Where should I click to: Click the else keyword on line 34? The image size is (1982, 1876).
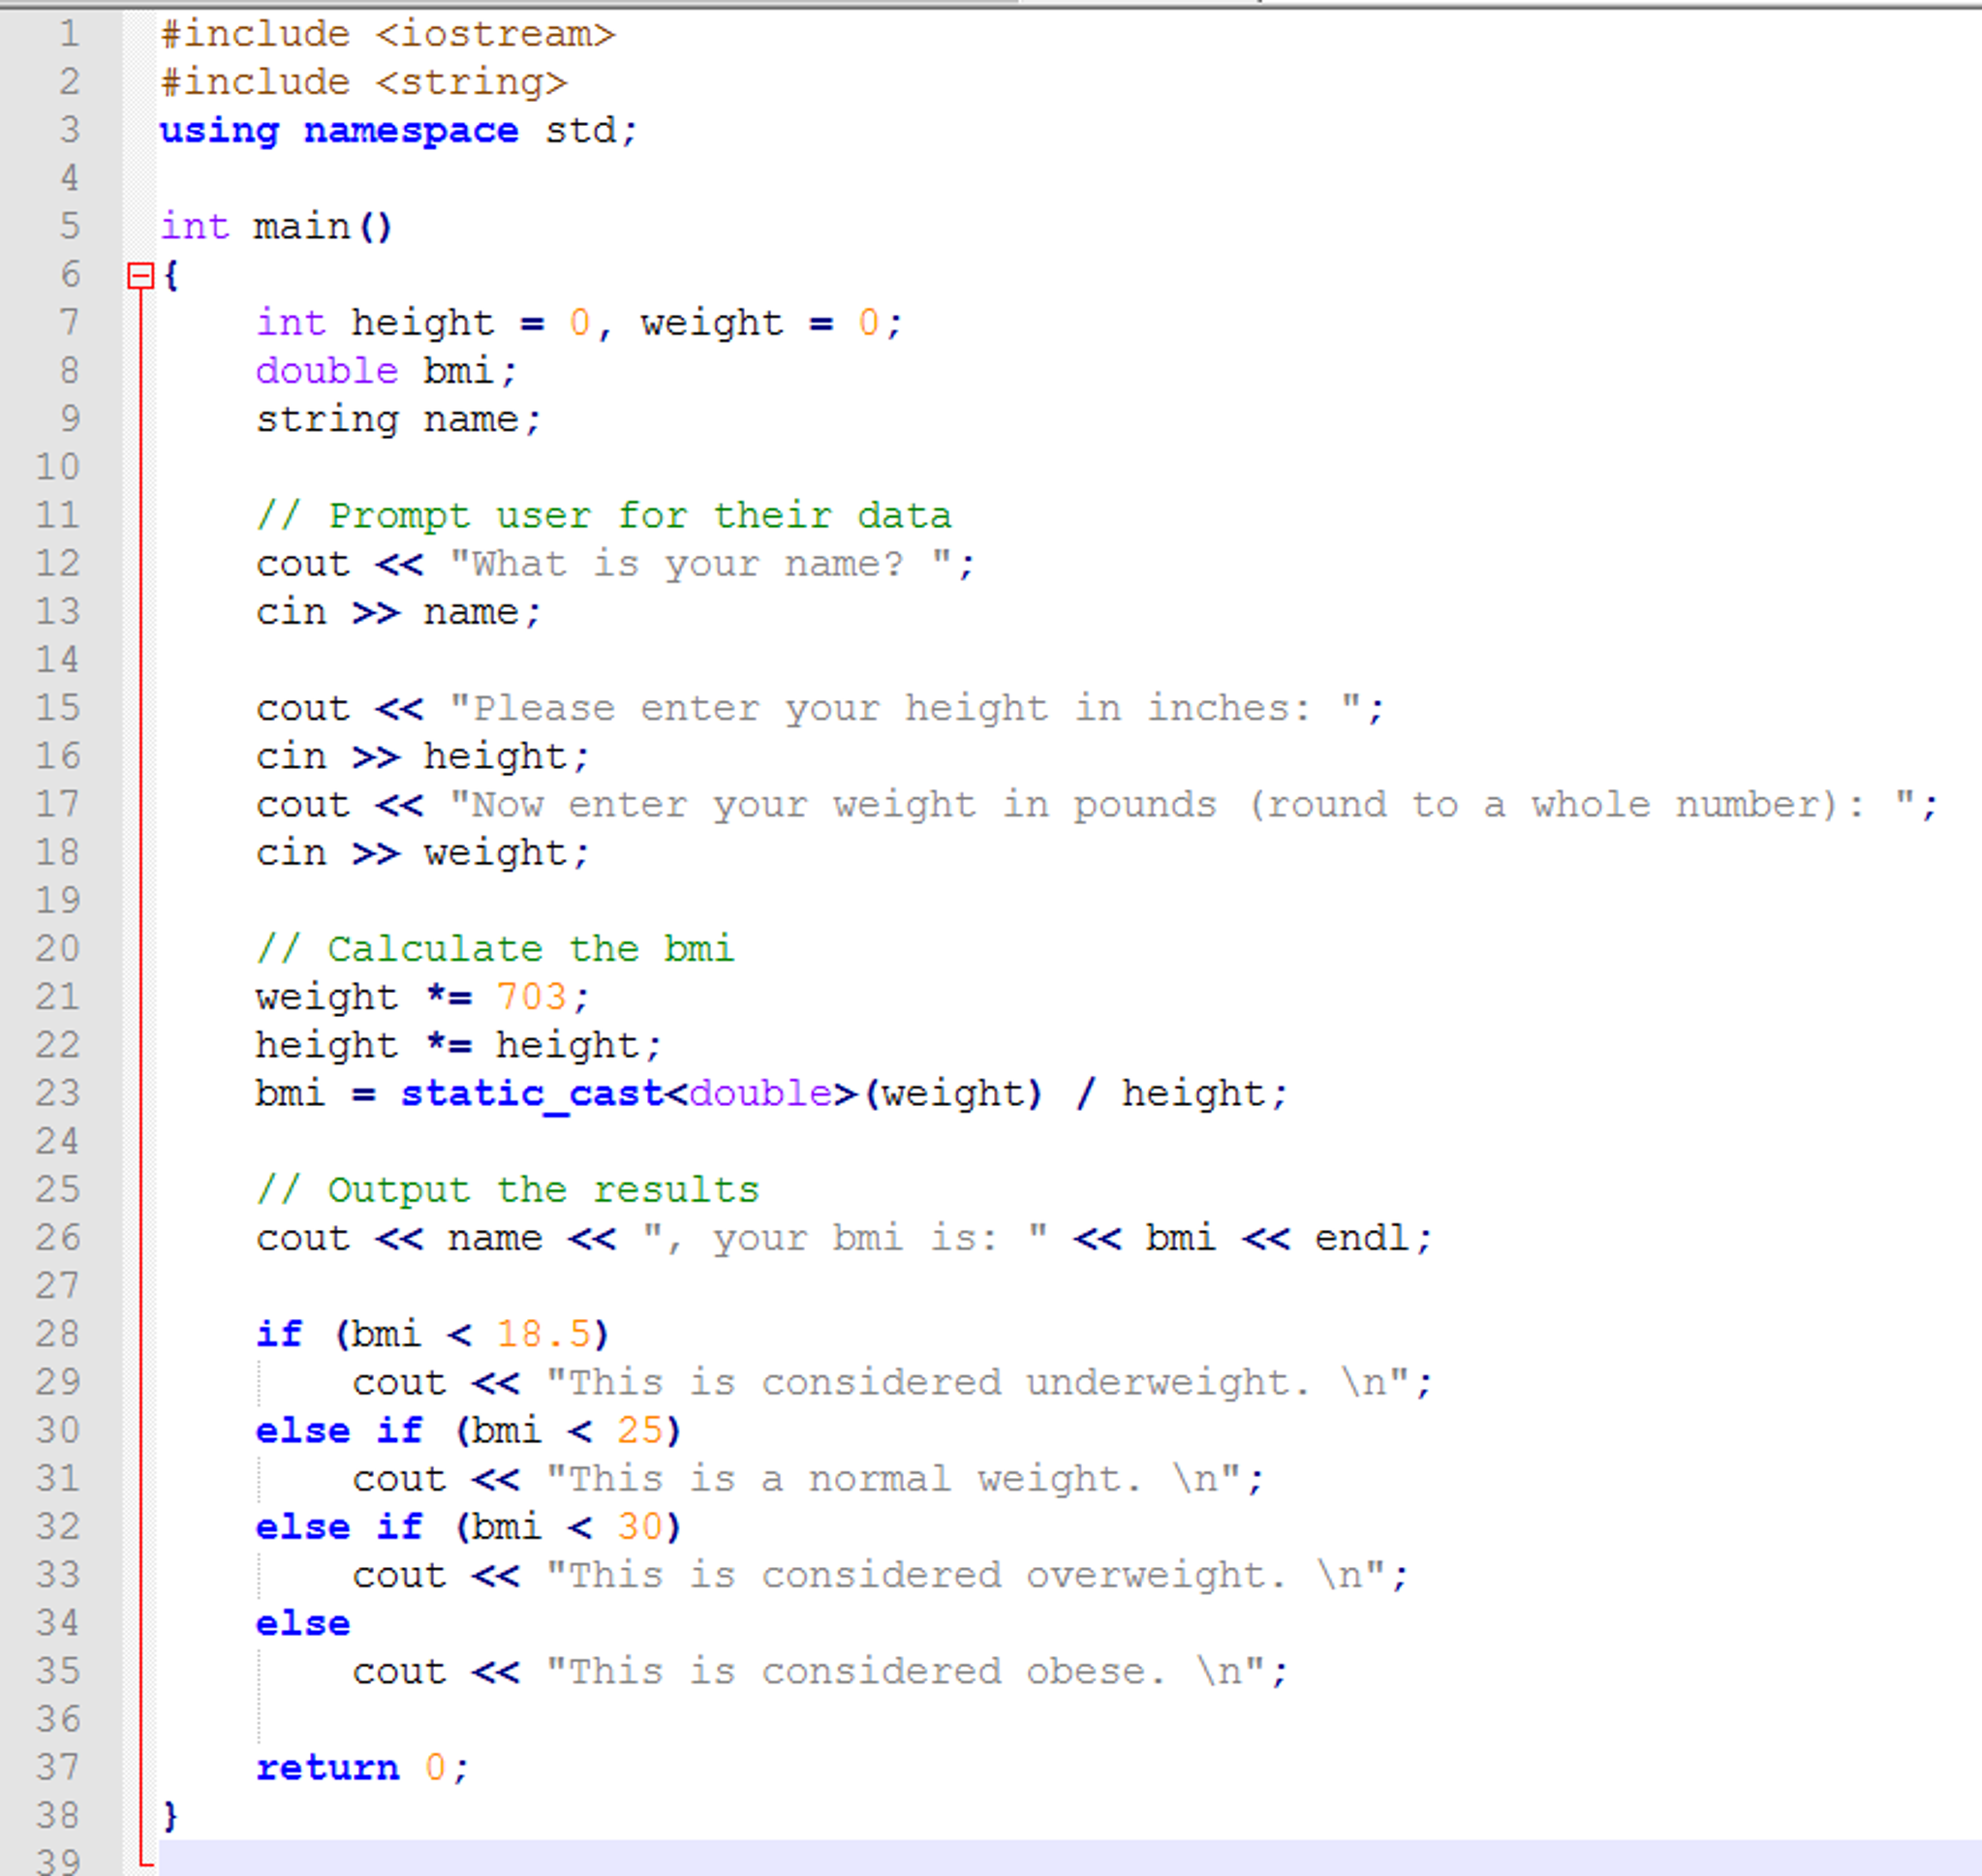pyautogui.click(x=302, y=1623)
